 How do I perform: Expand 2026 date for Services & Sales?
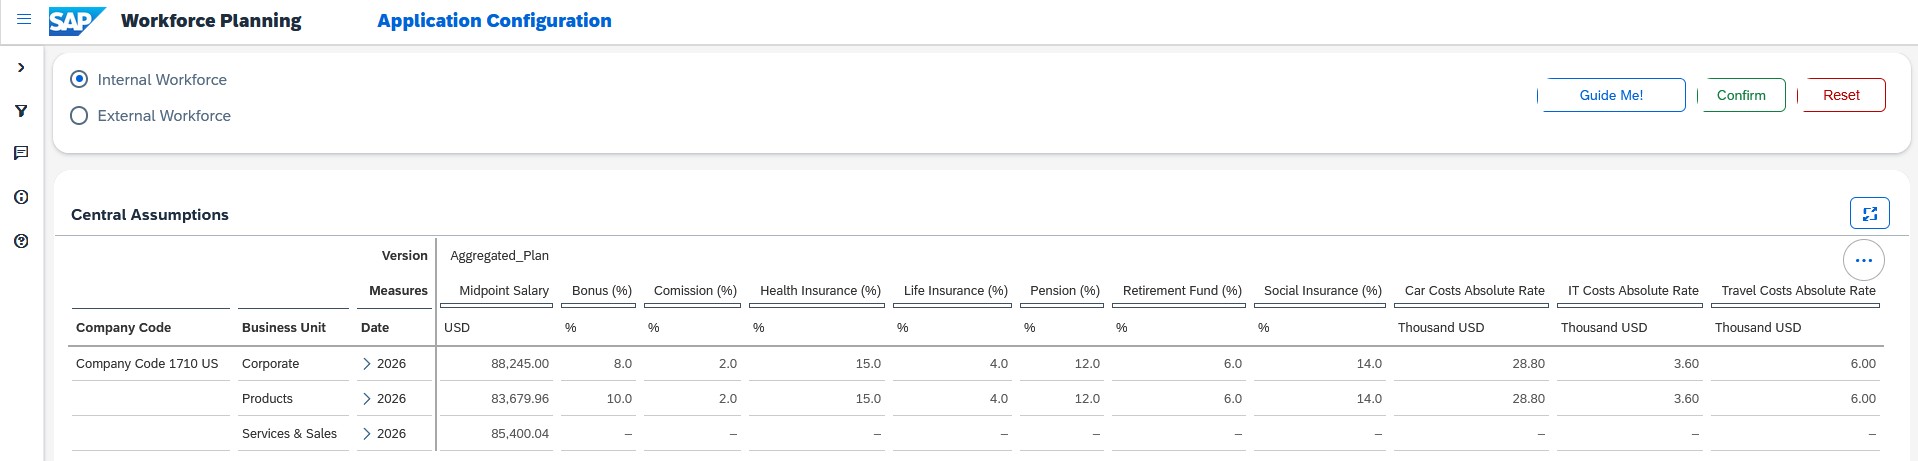(367, 434)
